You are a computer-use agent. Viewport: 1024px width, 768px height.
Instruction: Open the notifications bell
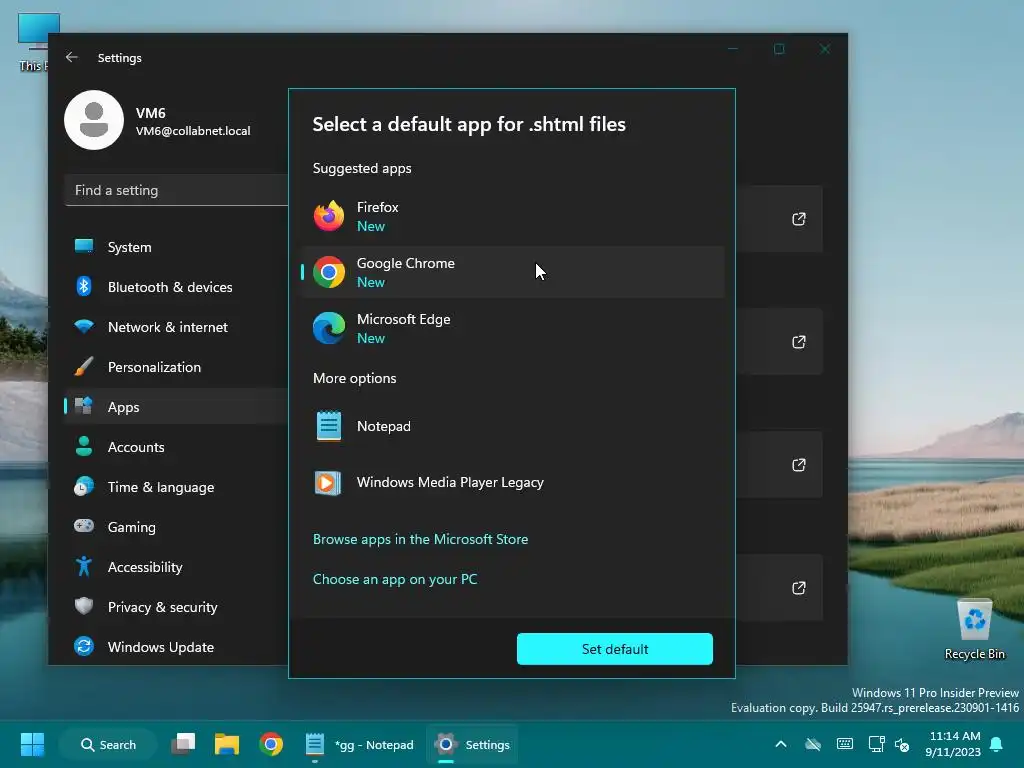point(997,744)
